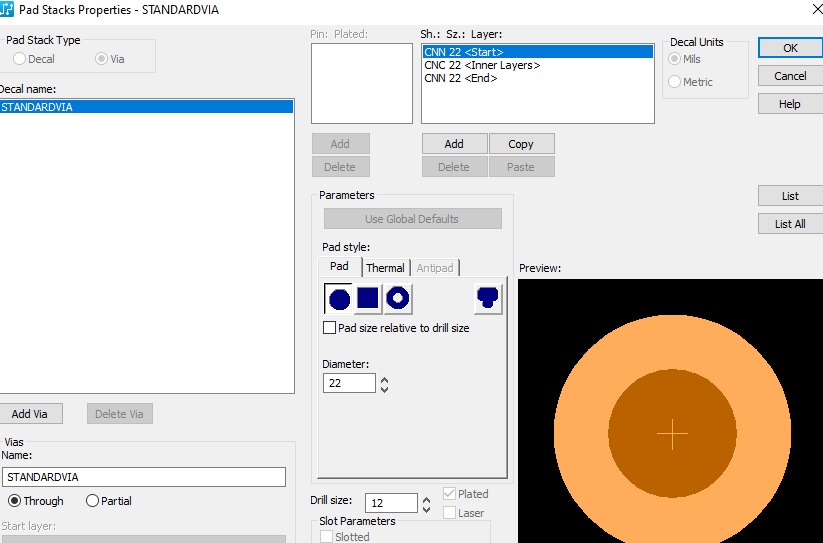Decrease the Diameter value with down arrow
823x543 pixels.
(x=385, y=388)
